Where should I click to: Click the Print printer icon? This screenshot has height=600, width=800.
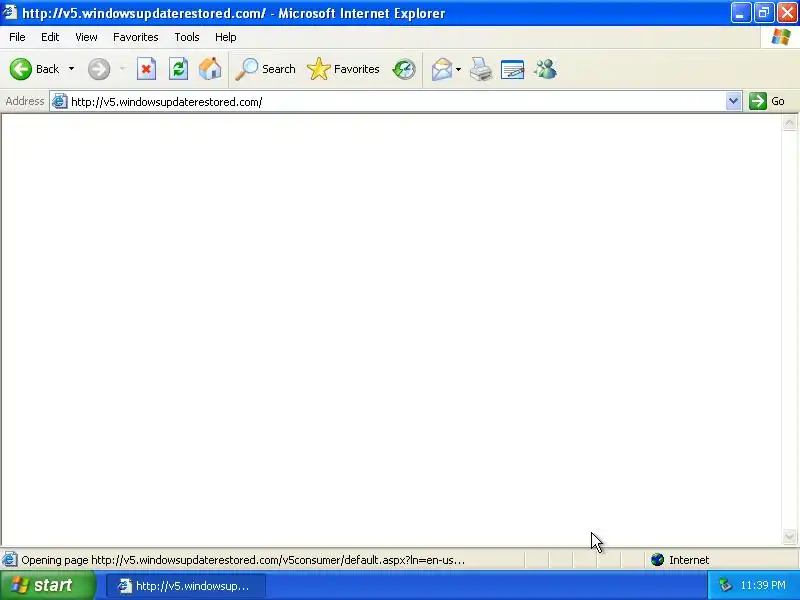481,69
